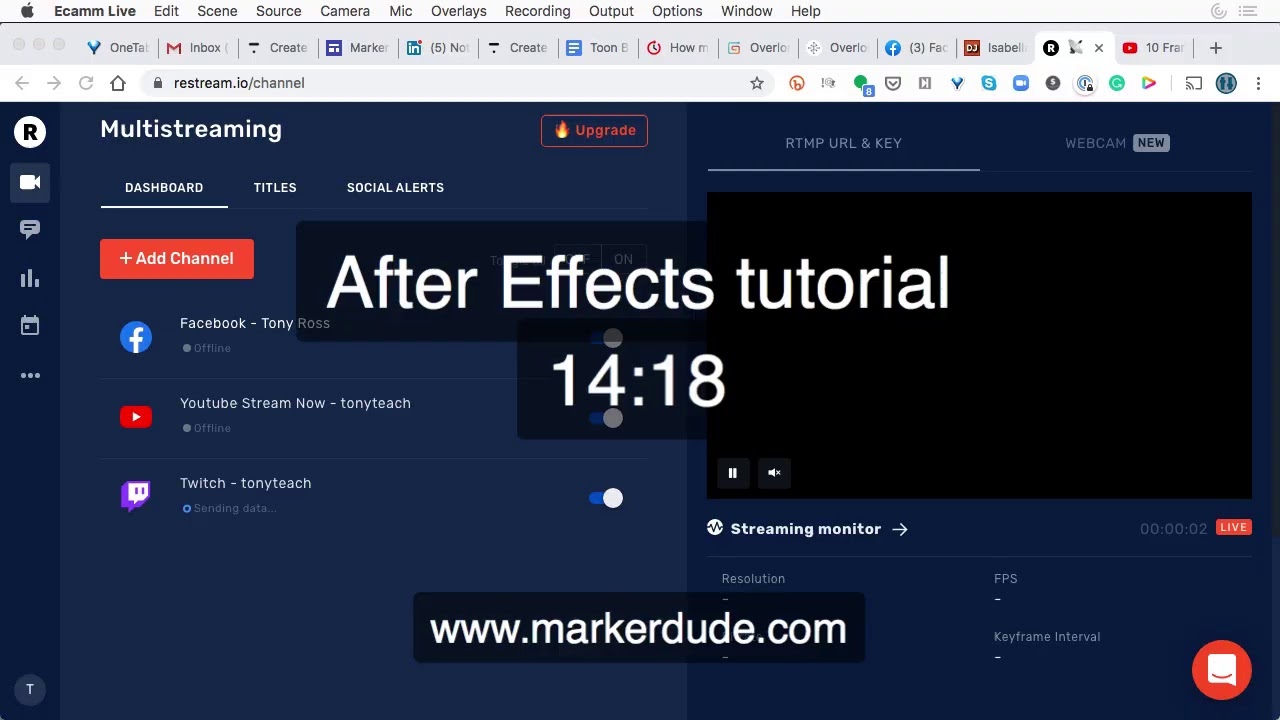
Task: Open the Overlays menu
Action: point(459,11)
